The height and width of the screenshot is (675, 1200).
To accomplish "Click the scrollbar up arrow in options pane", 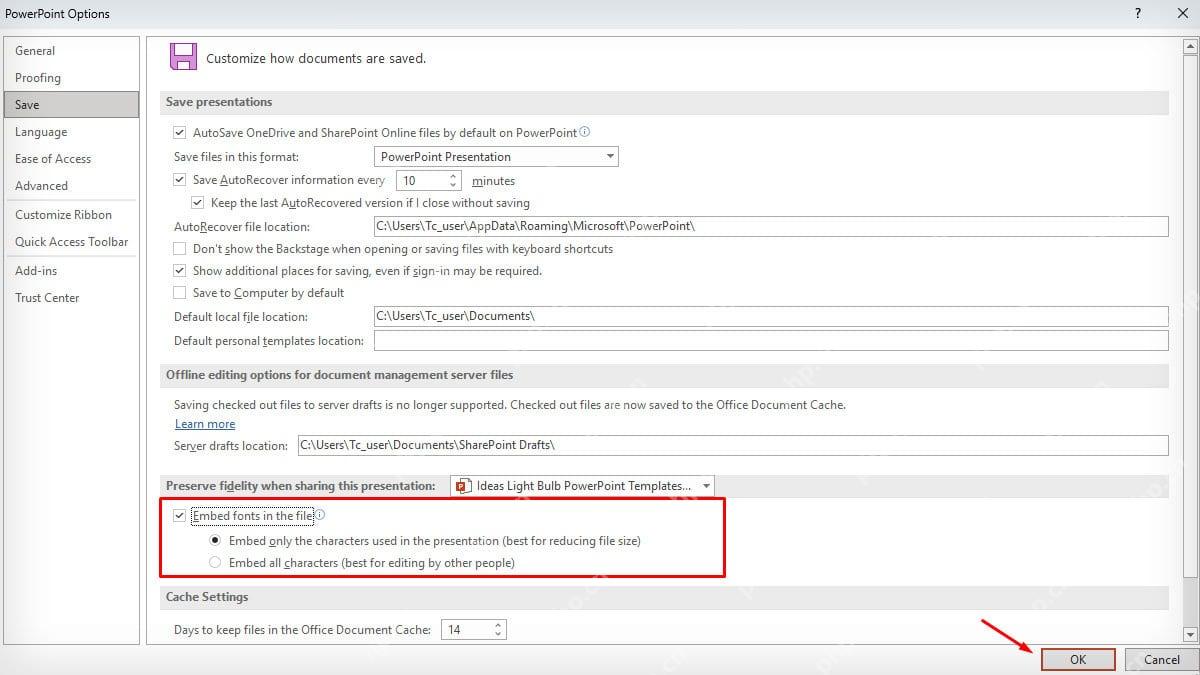I will pyautogui.click(x=1190, y=45).
